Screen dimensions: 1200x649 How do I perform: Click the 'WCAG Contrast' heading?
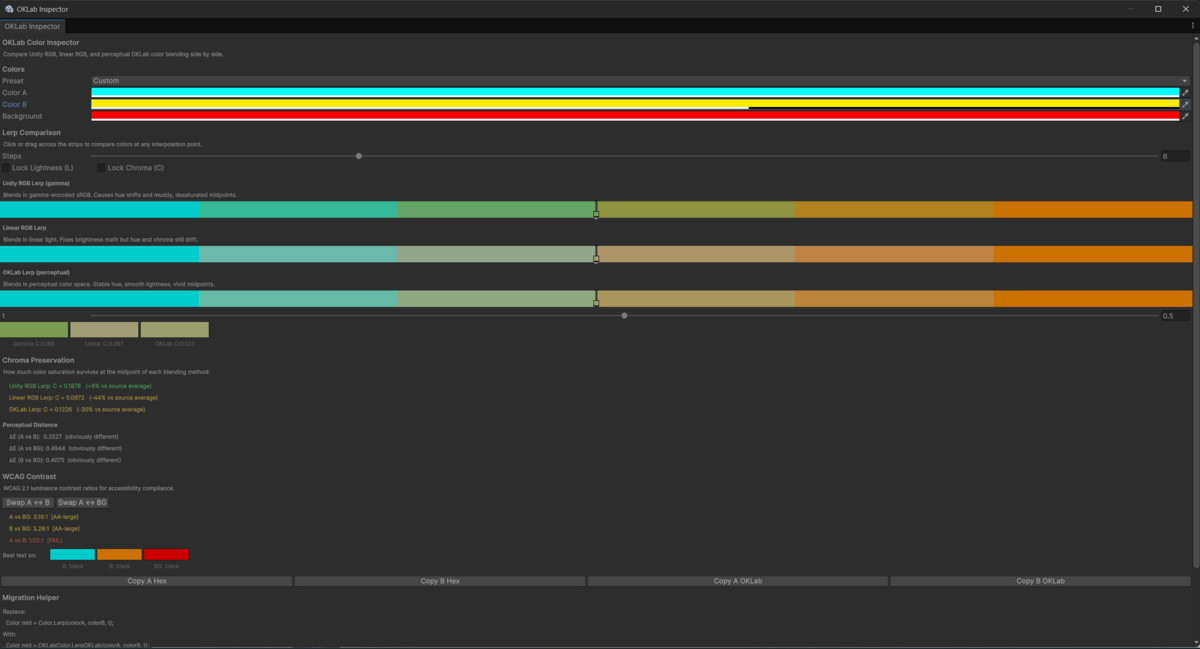[29, 476]
